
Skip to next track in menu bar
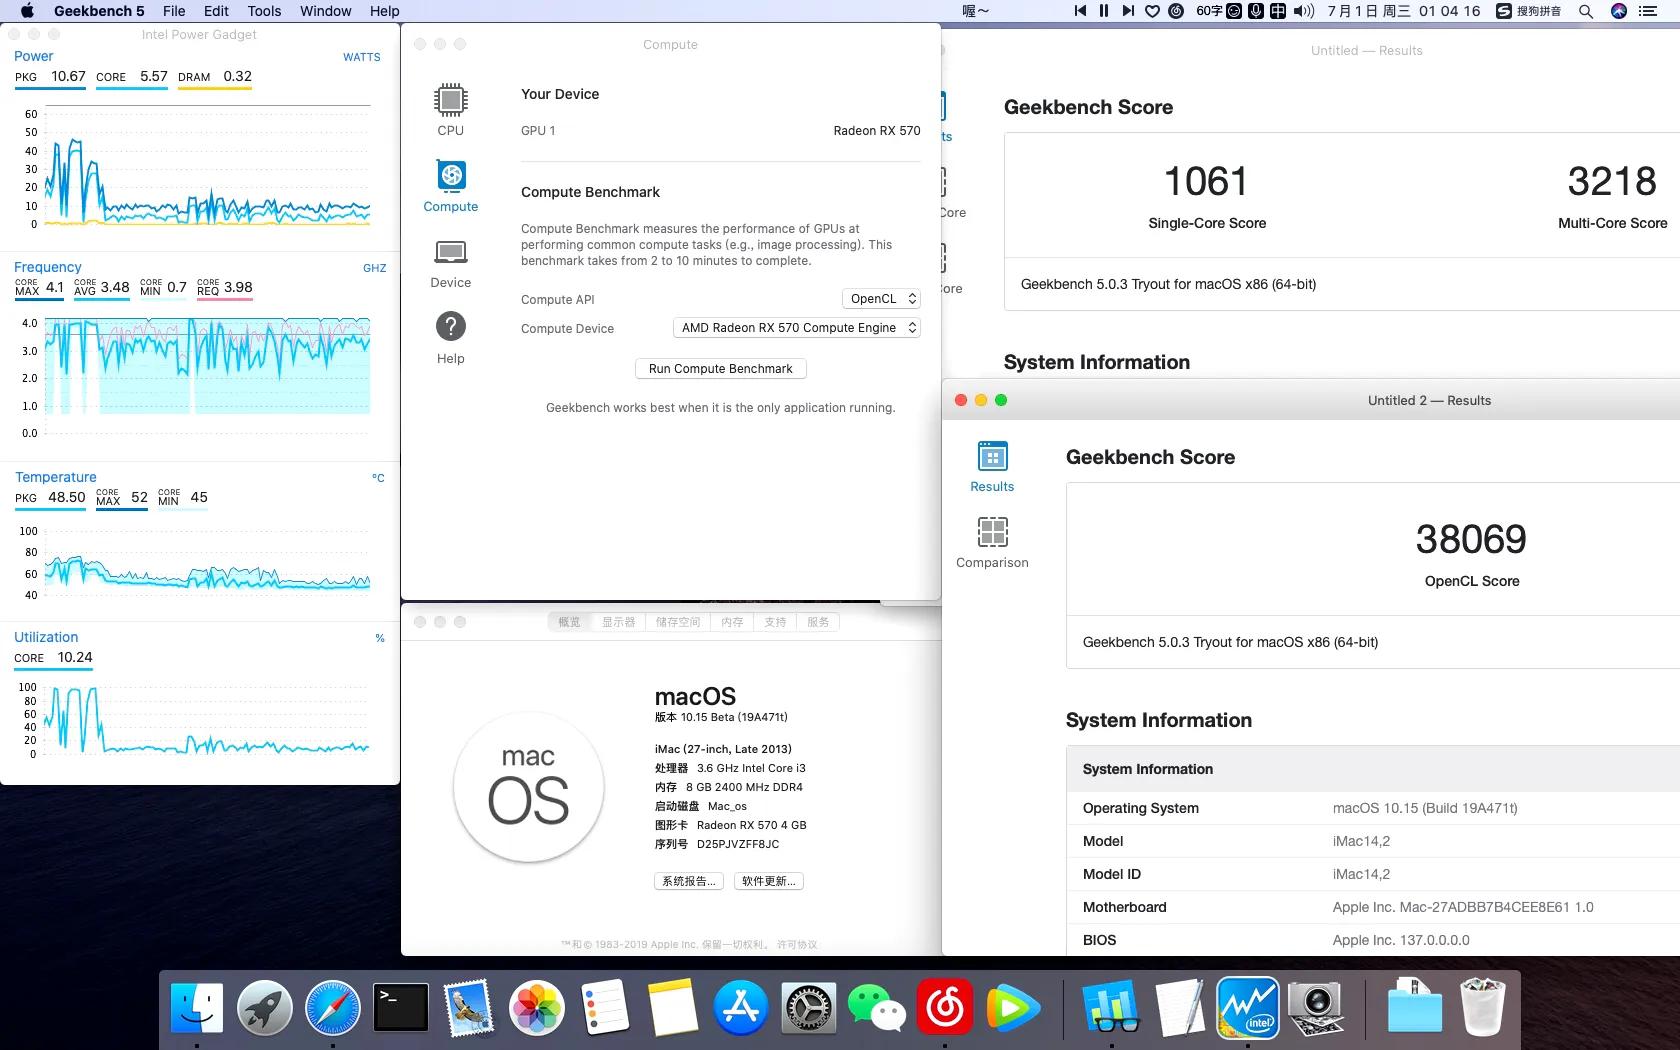pyautogui.click(x=1128, y=11)
